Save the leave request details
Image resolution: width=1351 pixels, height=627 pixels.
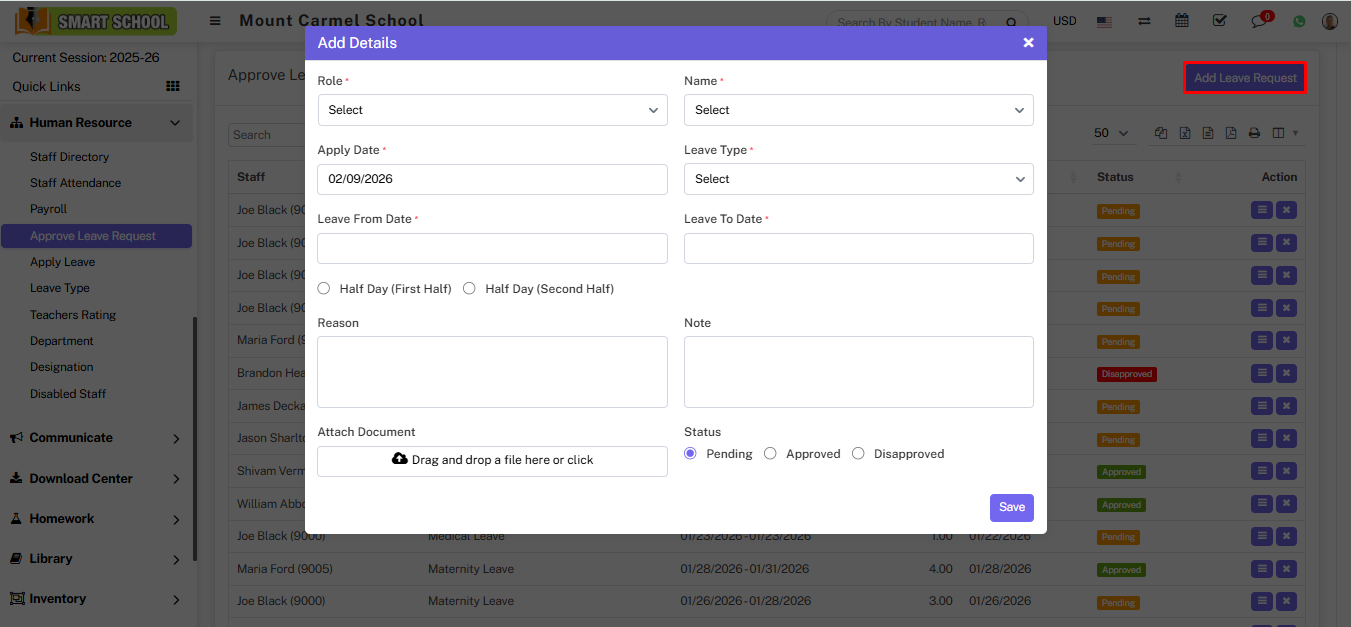[x=1011, y=507]
